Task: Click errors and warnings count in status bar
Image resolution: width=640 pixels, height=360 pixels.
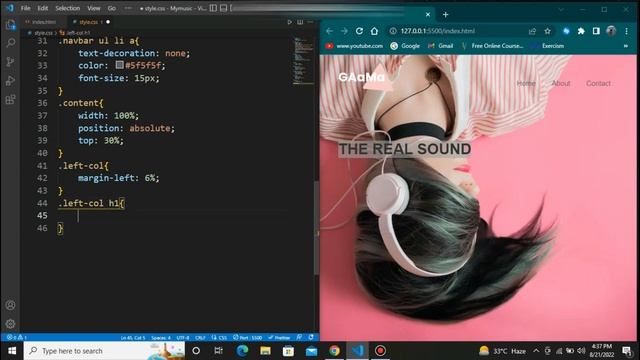Action: [16, 338]
